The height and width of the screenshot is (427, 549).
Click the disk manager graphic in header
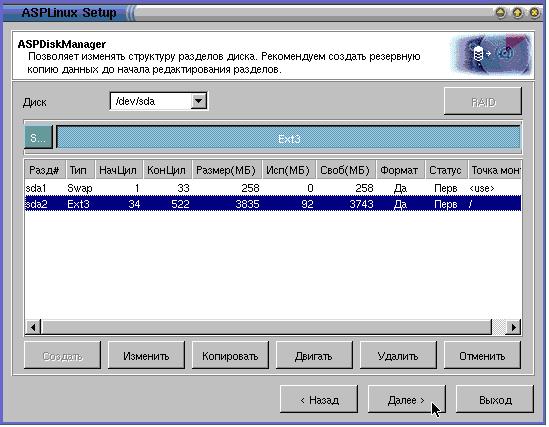(x=491, y=55)
